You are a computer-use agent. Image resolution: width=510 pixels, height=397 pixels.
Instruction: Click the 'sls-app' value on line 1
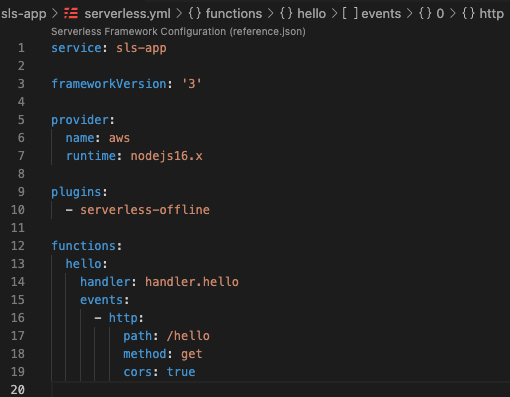[141, 48]
